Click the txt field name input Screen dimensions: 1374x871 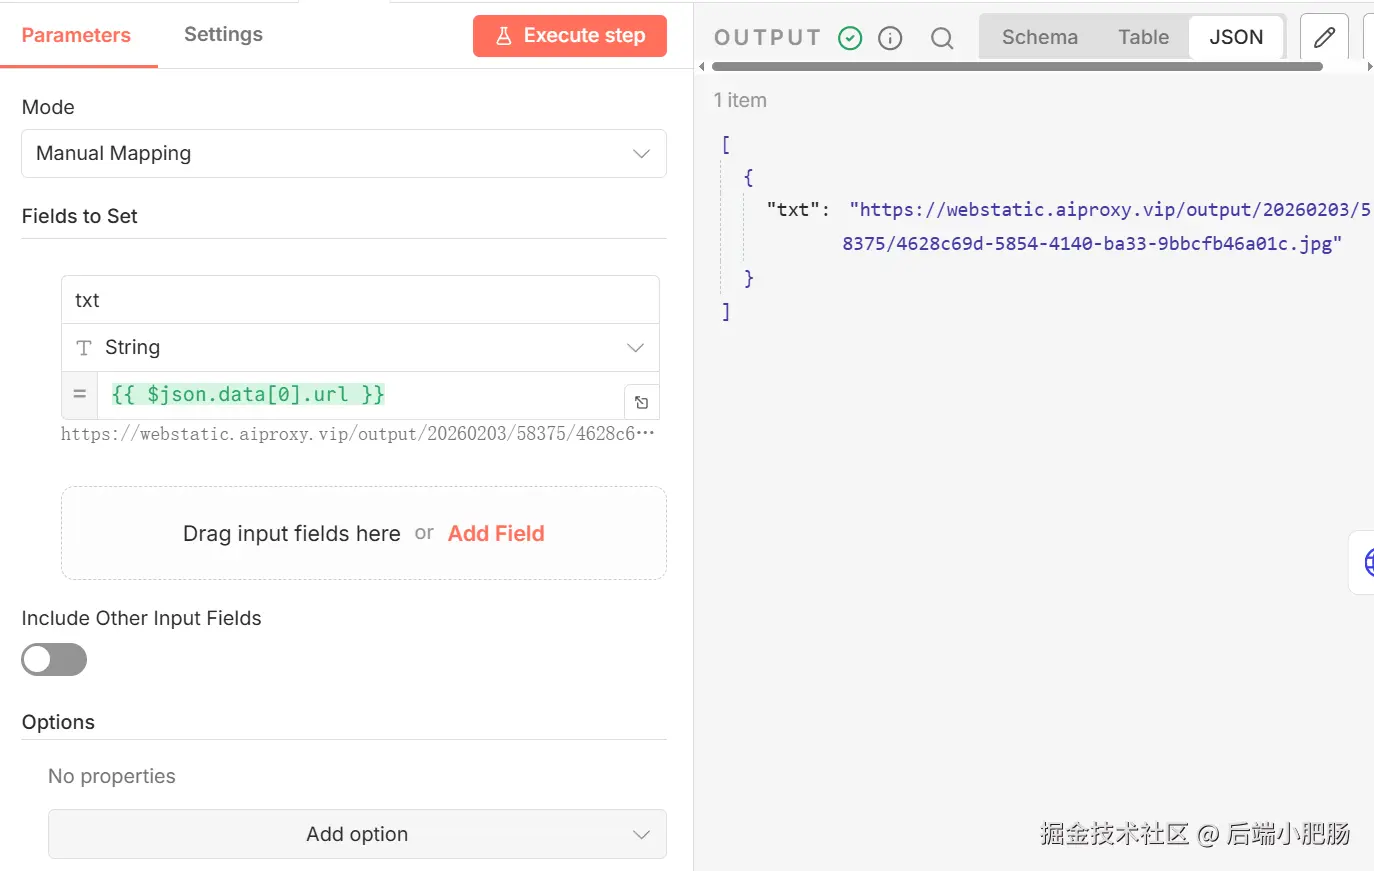tap(360, 300)
